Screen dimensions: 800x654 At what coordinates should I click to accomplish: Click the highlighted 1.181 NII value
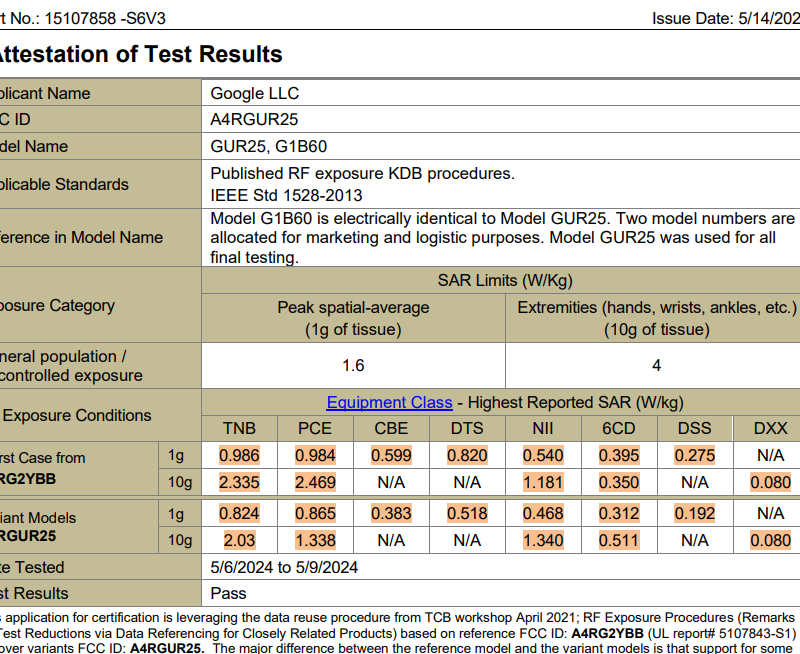(543, 482)
